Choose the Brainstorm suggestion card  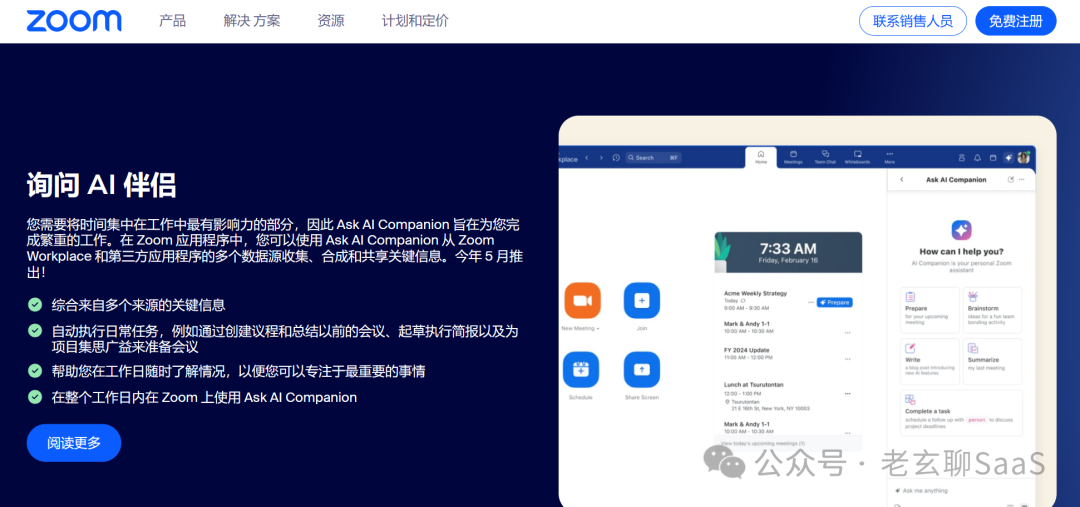click(993, 310)
